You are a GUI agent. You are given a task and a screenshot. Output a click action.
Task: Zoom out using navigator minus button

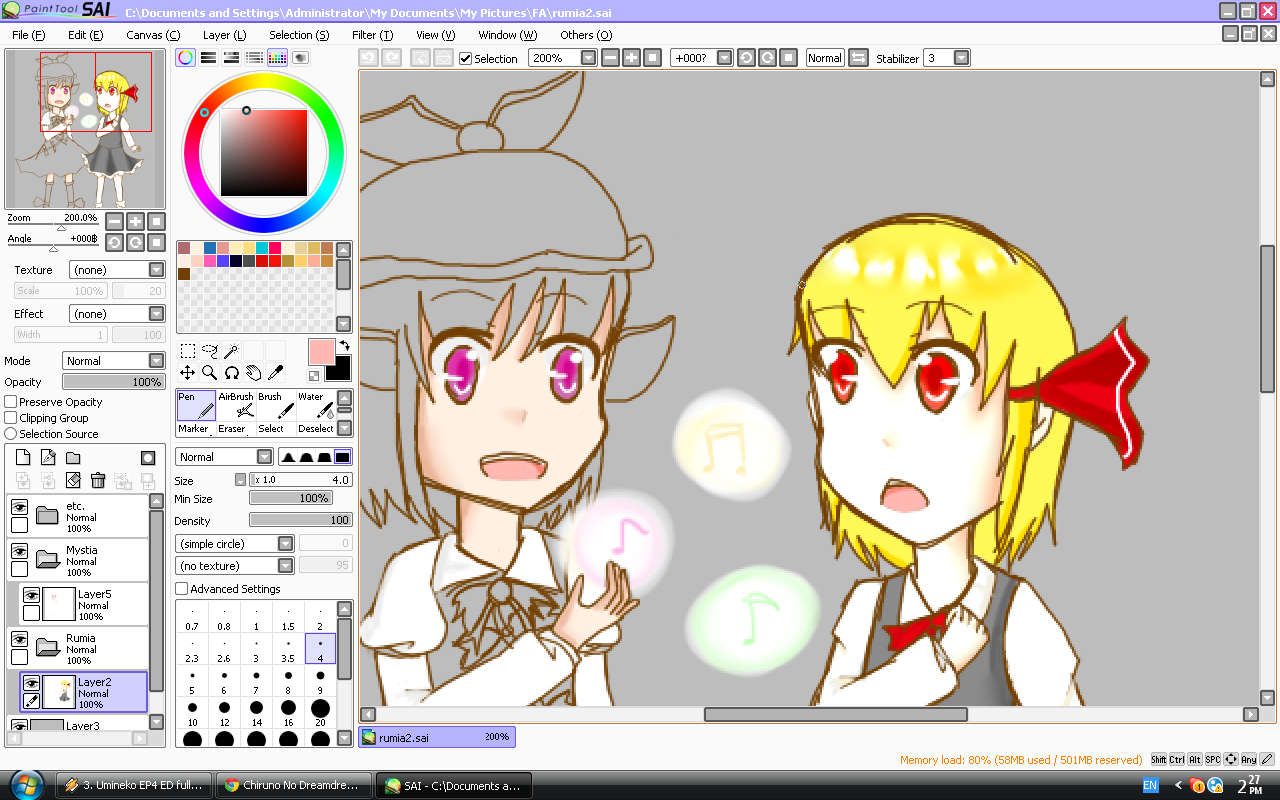[115, 221]
